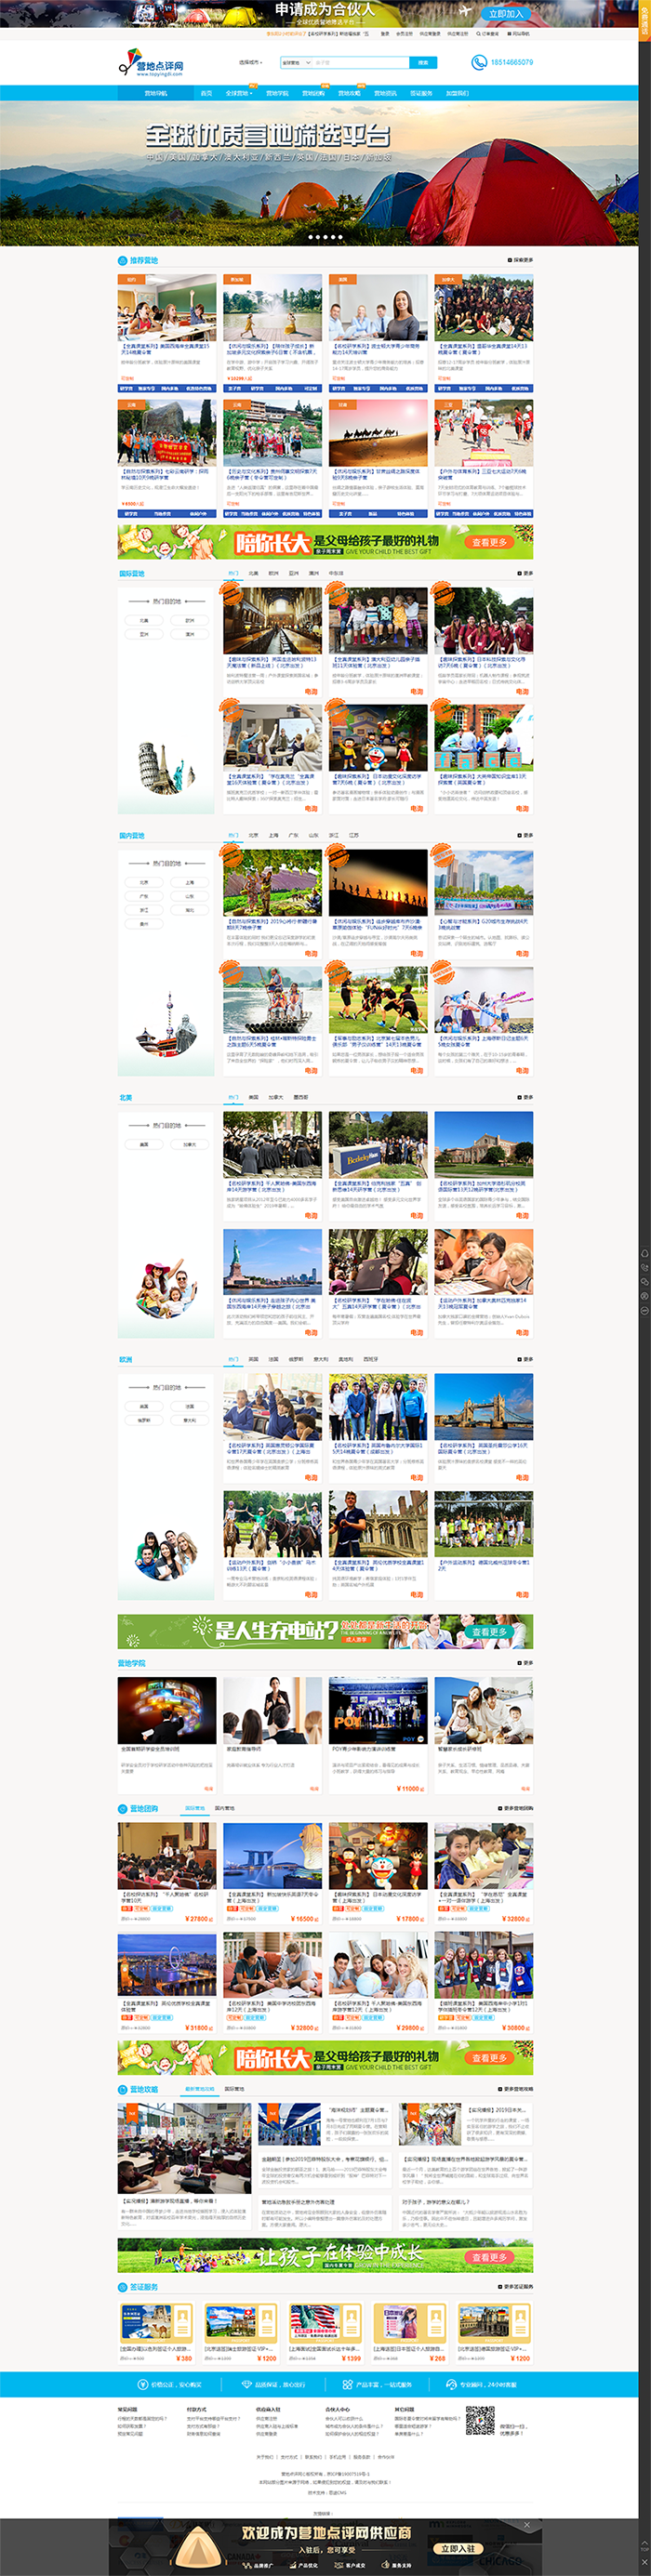651x2576 pixels.
Task: Open the 选择城市 city selector
Action: tap(250, 62)
